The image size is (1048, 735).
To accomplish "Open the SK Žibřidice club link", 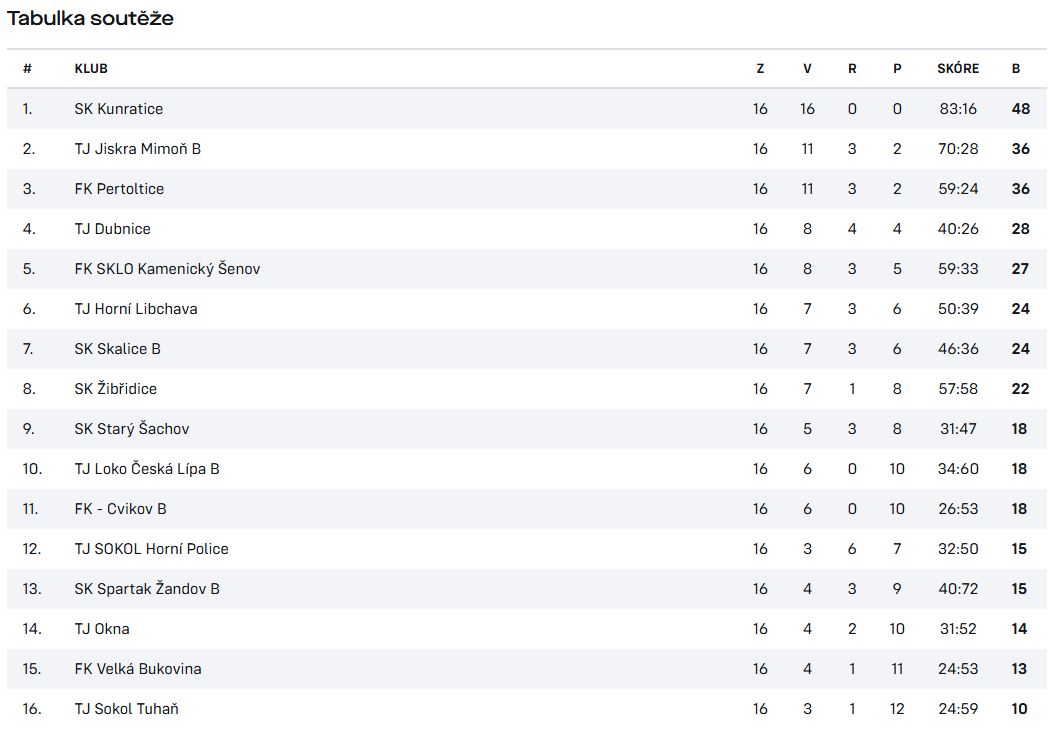I will [116, 389].
